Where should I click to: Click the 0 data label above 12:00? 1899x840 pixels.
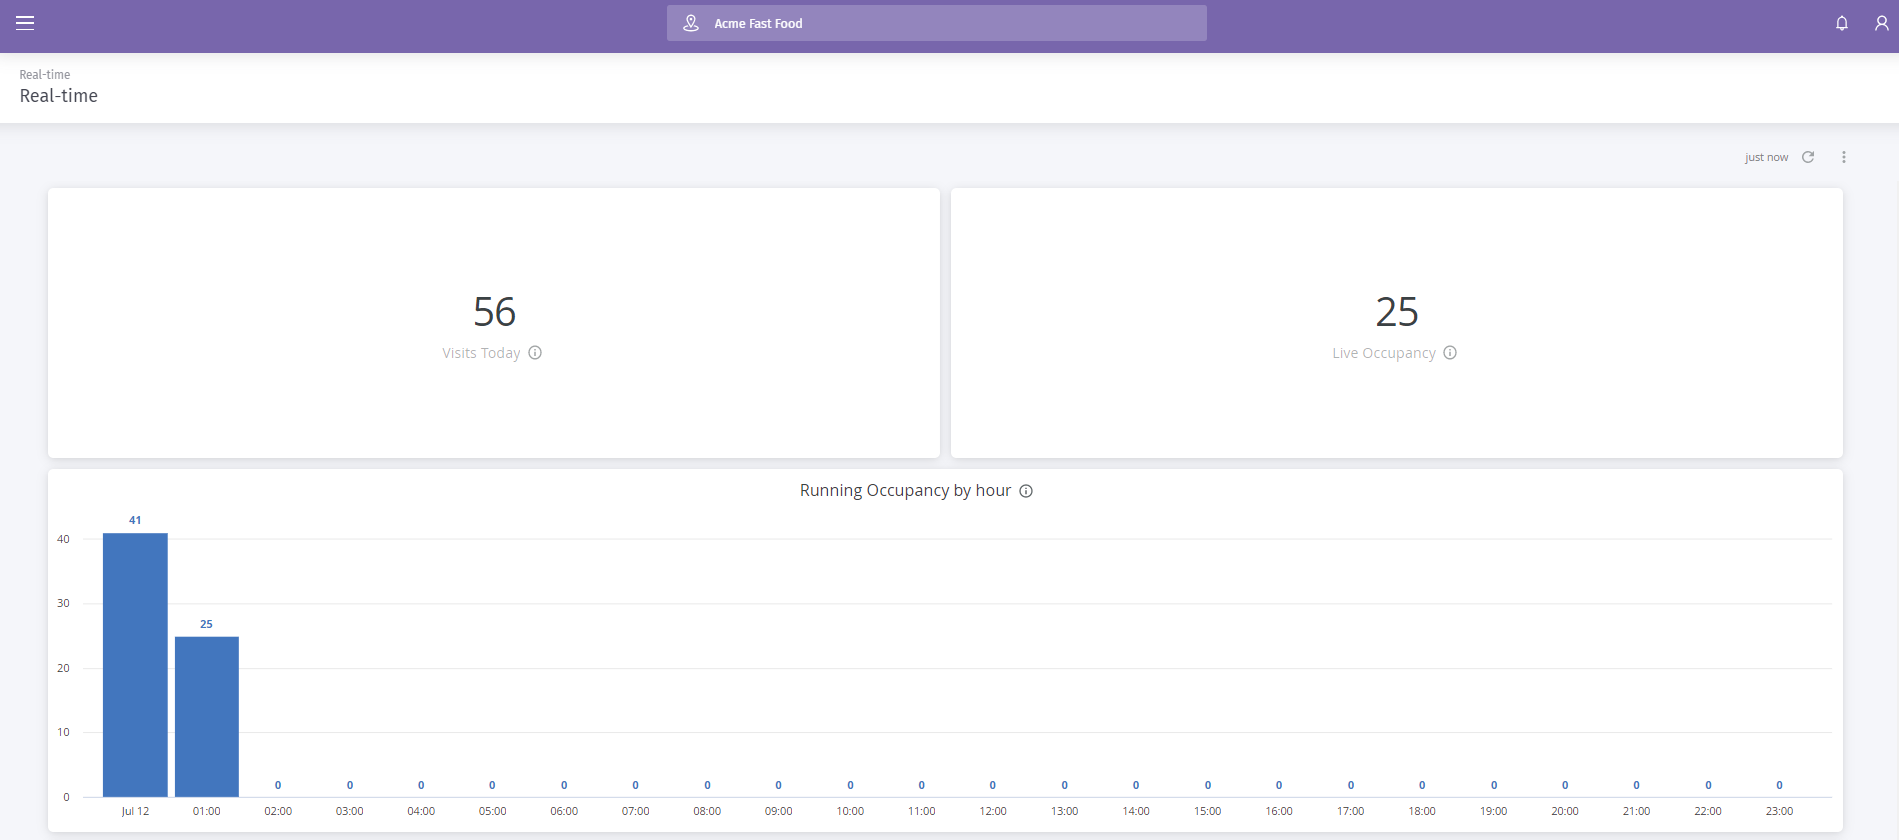(992, 785)
